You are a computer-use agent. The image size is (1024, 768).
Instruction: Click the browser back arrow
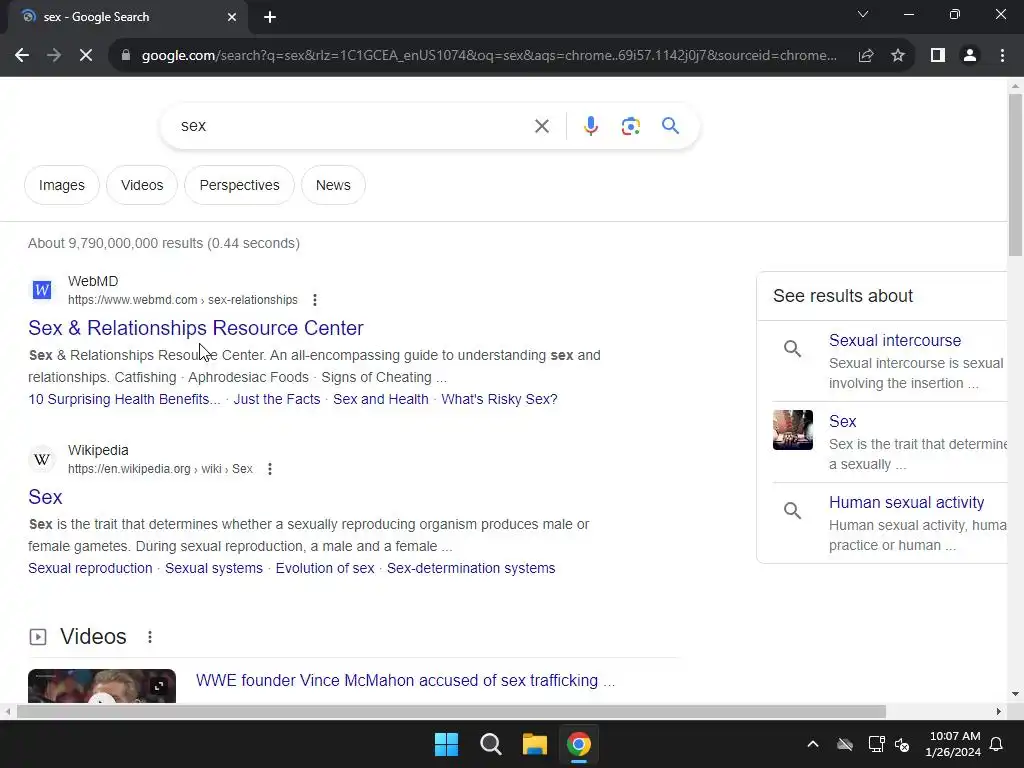22,56
